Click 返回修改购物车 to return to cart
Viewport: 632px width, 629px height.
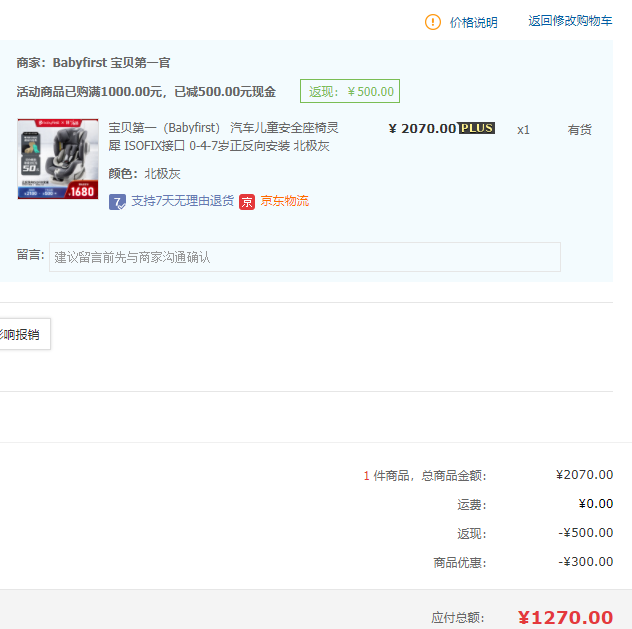point(570,21)
